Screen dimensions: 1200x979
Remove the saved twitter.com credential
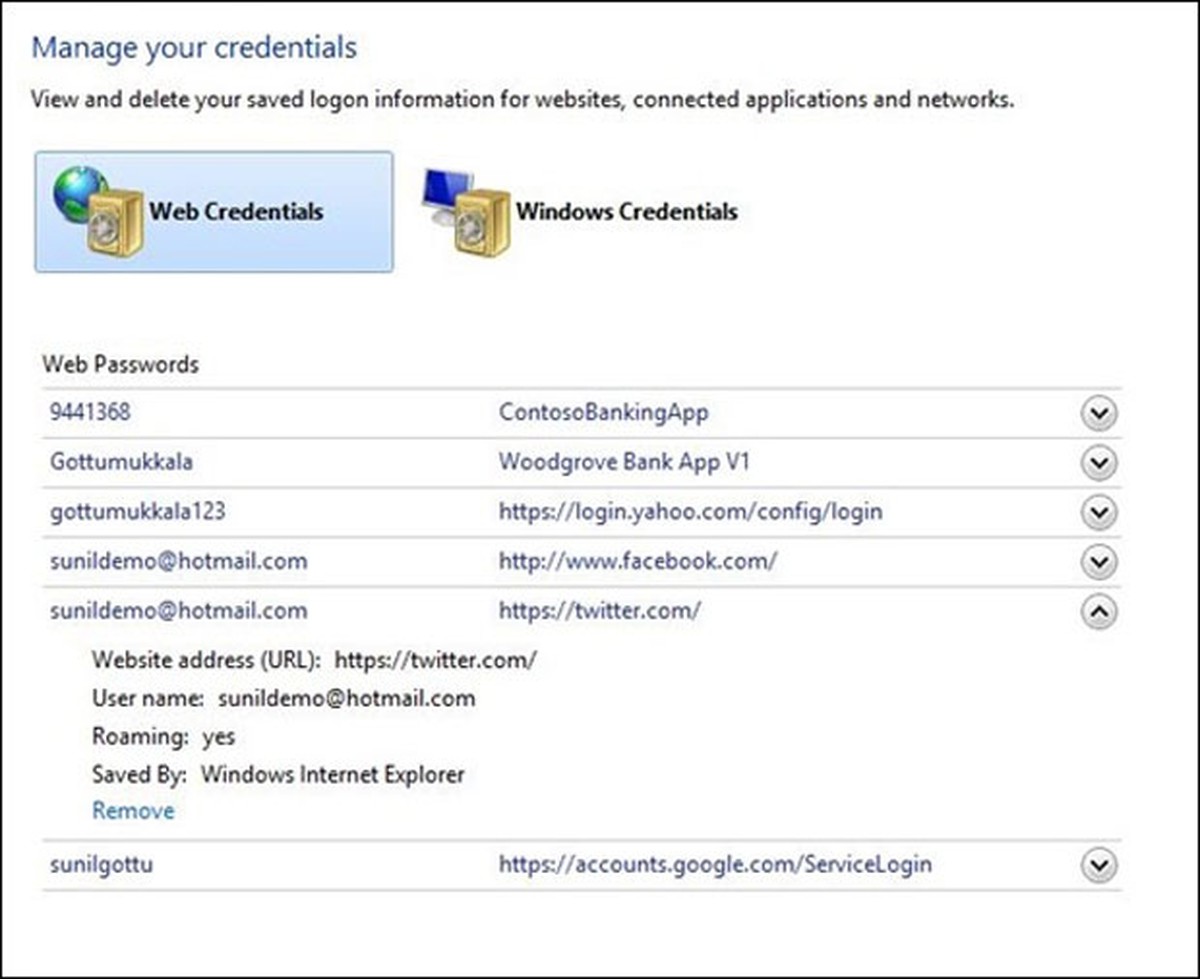pos(133,811)
